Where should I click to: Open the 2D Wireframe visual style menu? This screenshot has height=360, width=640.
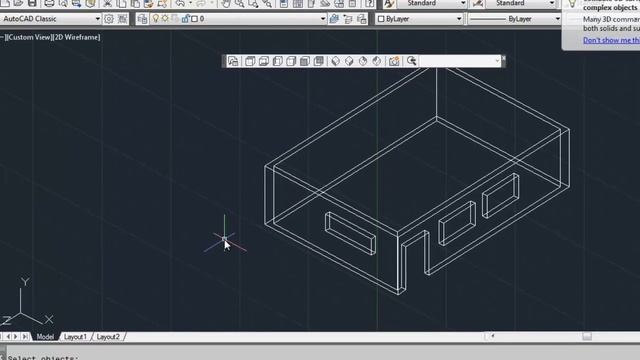coord(76,37)
